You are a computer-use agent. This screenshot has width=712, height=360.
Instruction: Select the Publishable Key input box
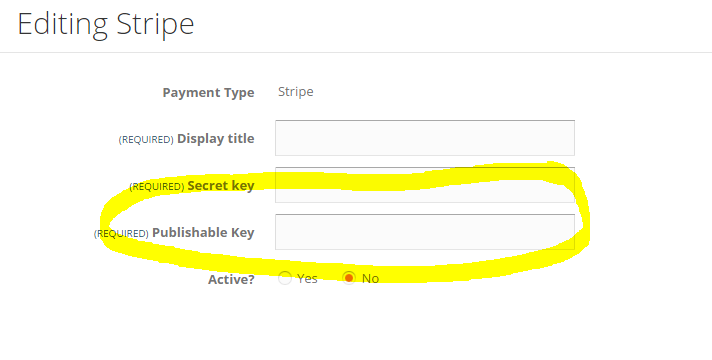tap(425, 232)
